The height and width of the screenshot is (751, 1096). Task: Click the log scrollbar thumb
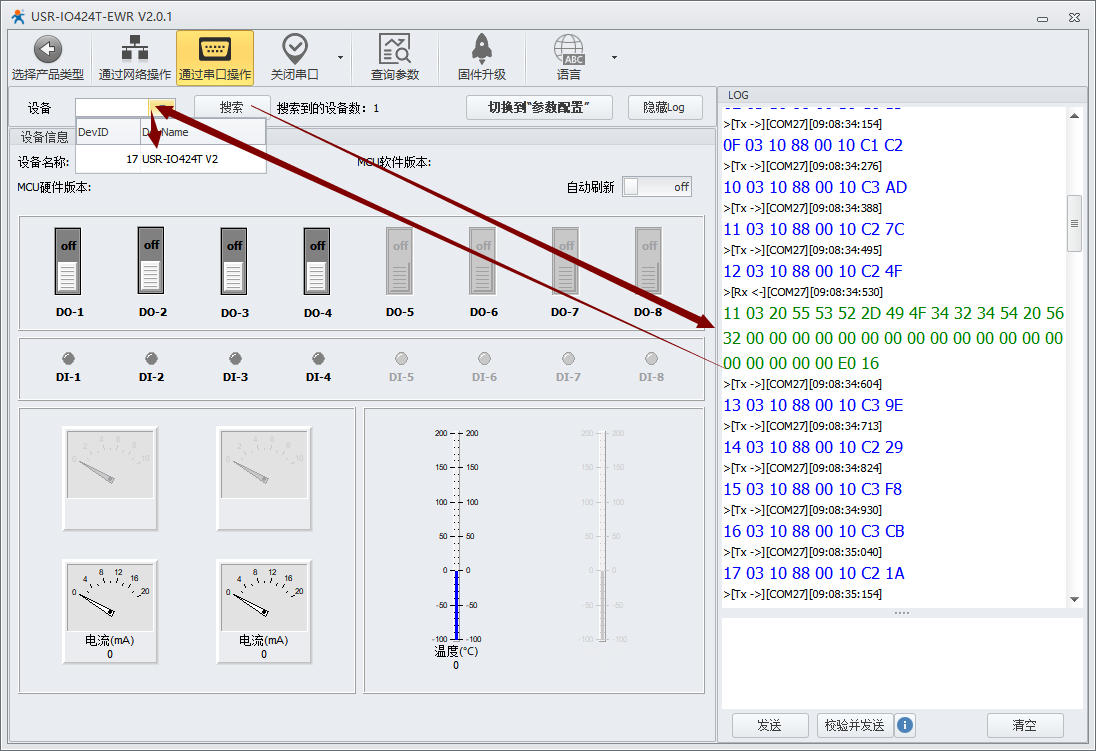[x=1074, y=223]
